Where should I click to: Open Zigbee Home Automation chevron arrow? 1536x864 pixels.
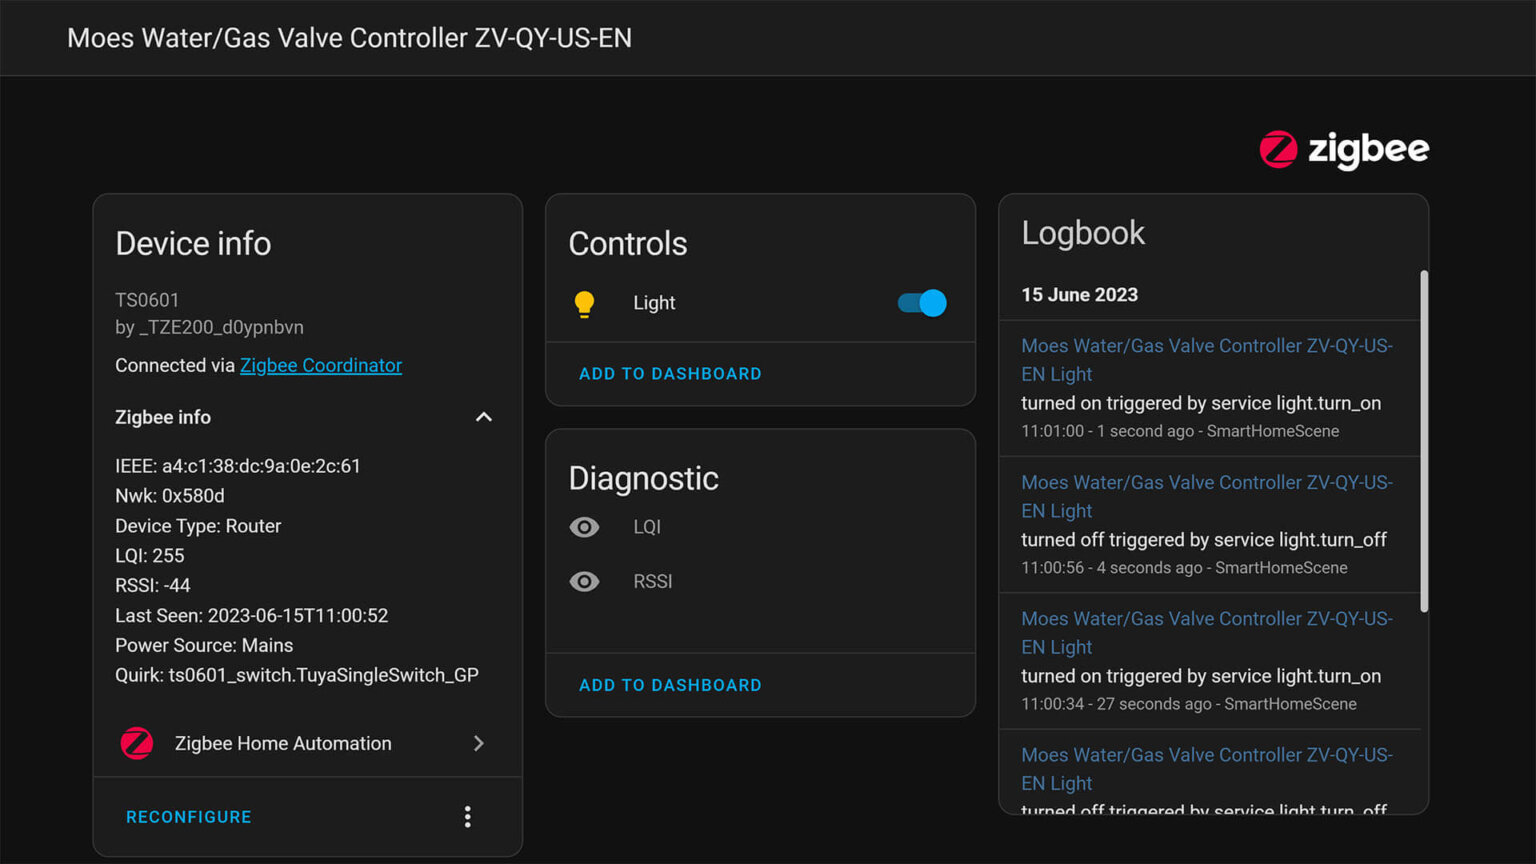click(x=479, y=743)
